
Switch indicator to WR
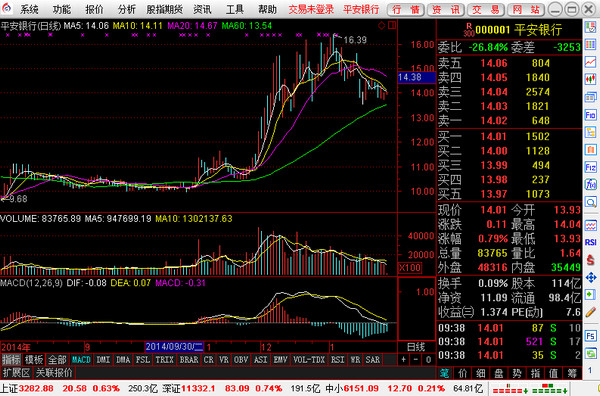pos(355,360)
